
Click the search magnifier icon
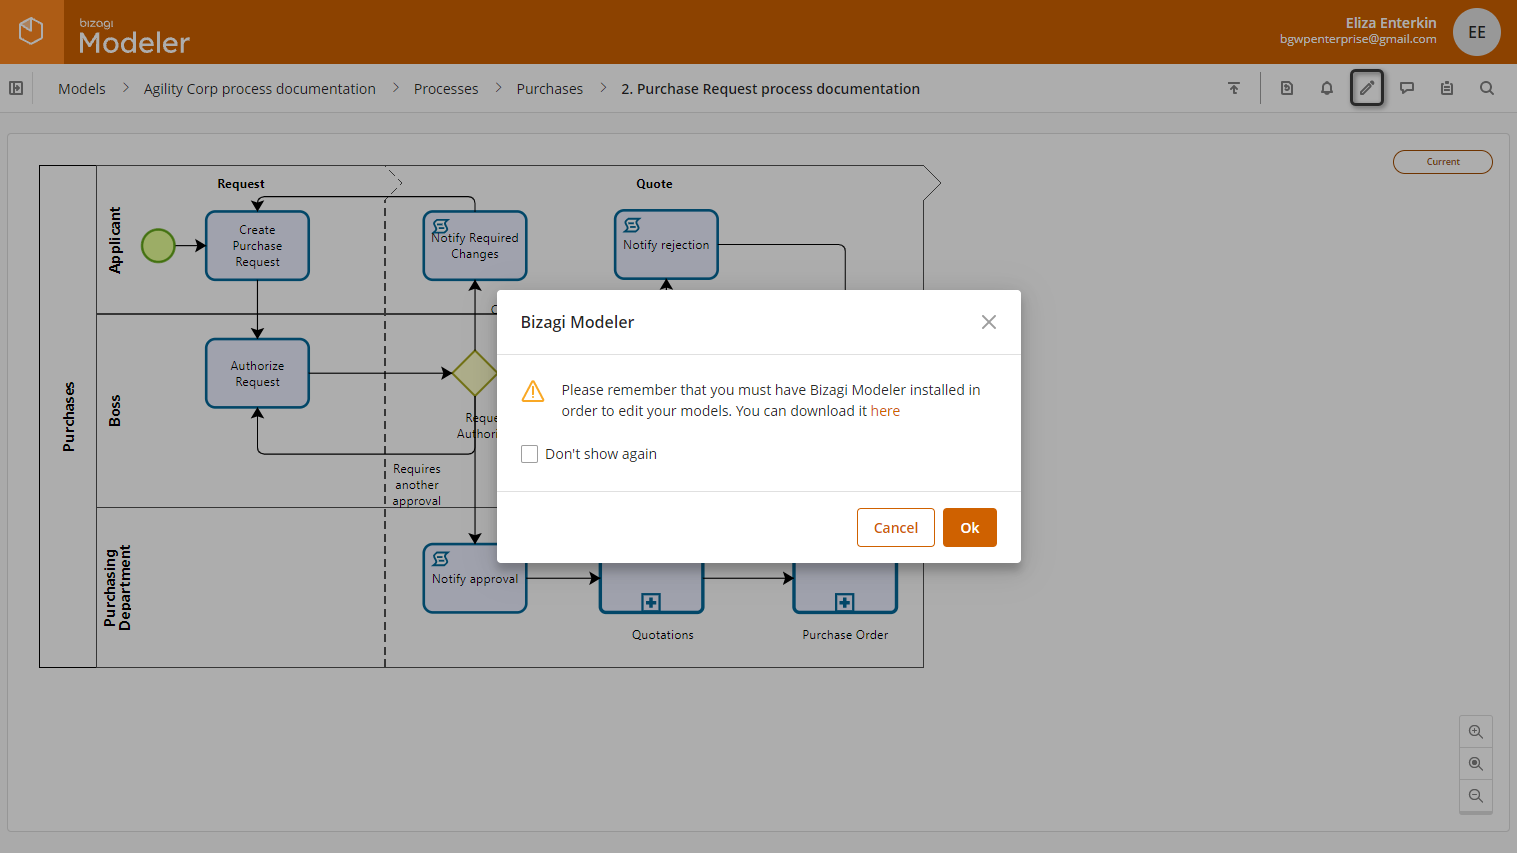[x=1487, y=88]
